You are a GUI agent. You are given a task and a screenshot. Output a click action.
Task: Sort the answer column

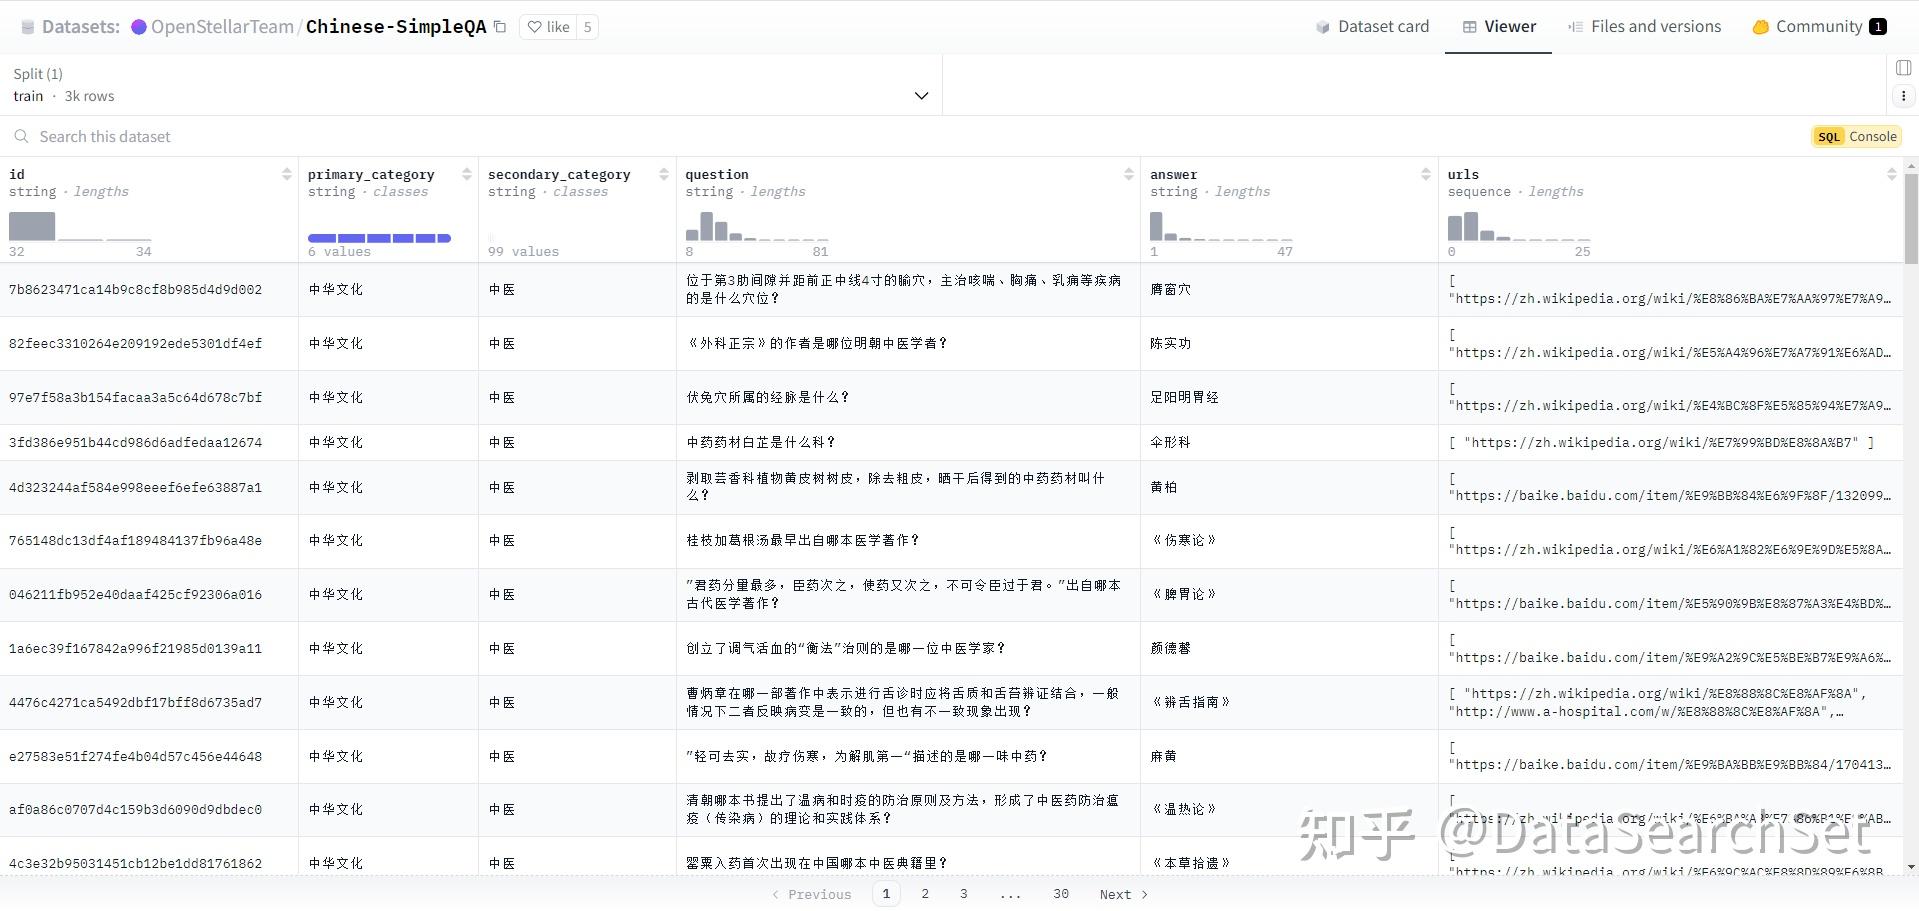click(1426, 173)
